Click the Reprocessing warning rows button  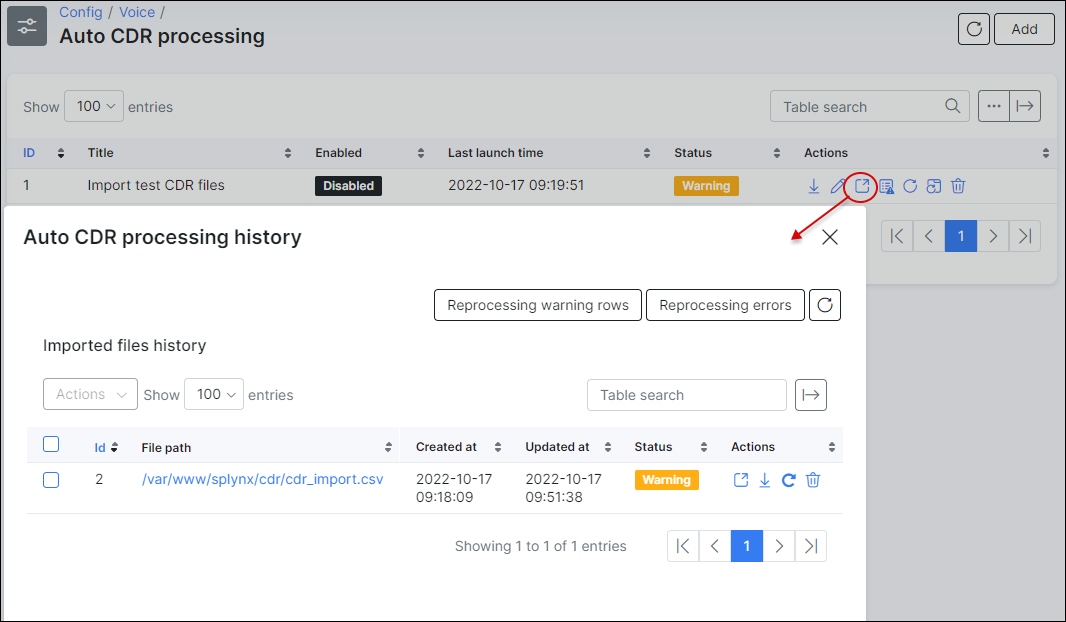coord(538,305)
